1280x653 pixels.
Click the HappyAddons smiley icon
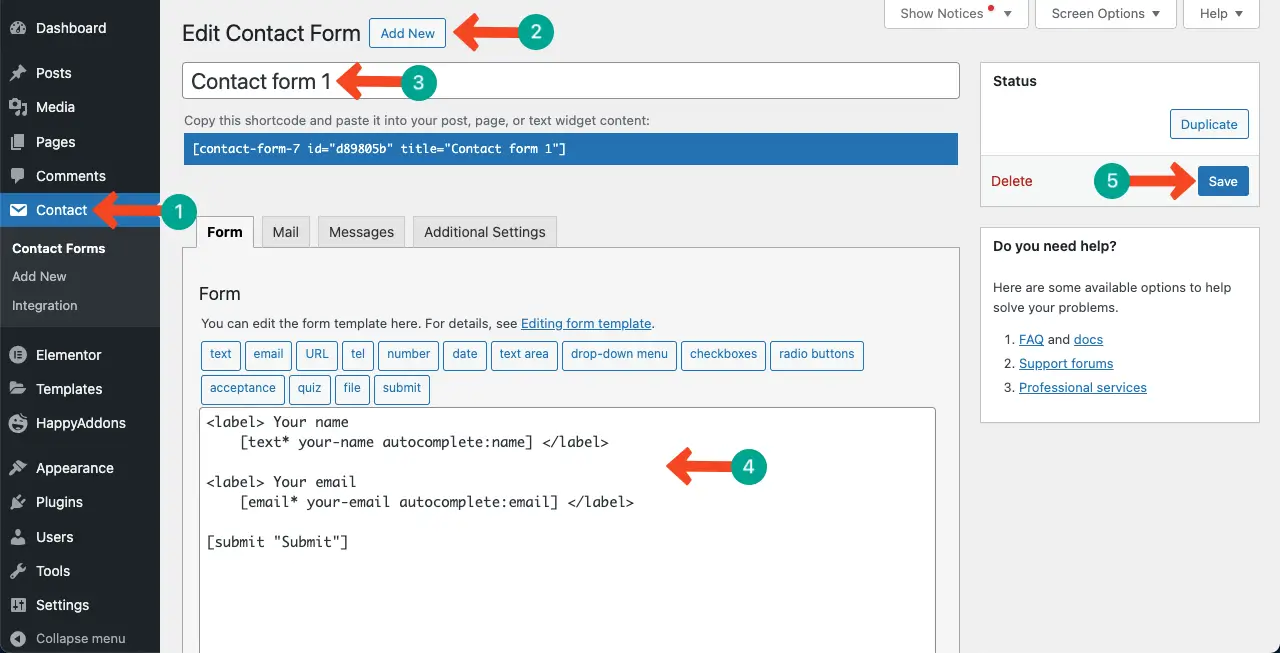[18, 423]
